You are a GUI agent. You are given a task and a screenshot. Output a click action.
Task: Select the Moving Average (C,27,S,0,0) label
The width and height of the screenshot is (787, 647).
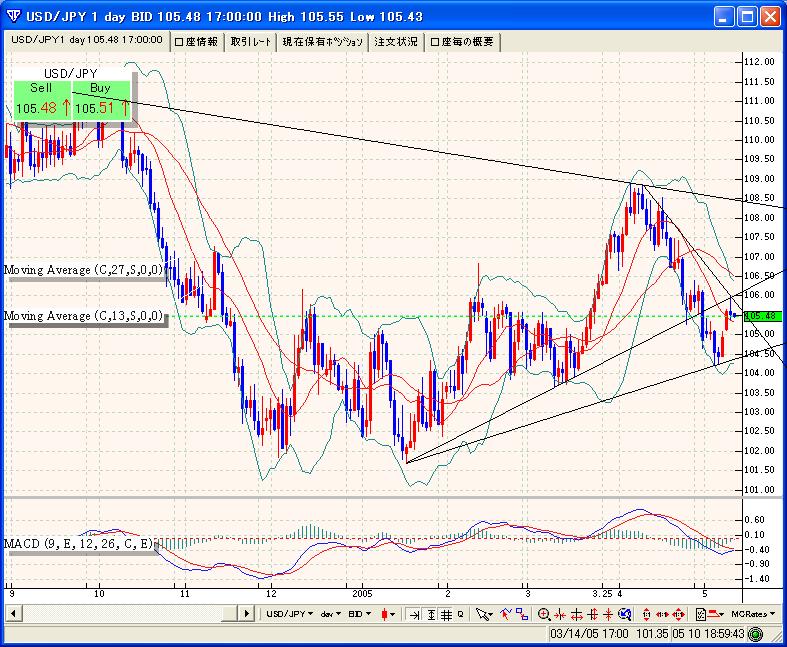tap(82, 270)
